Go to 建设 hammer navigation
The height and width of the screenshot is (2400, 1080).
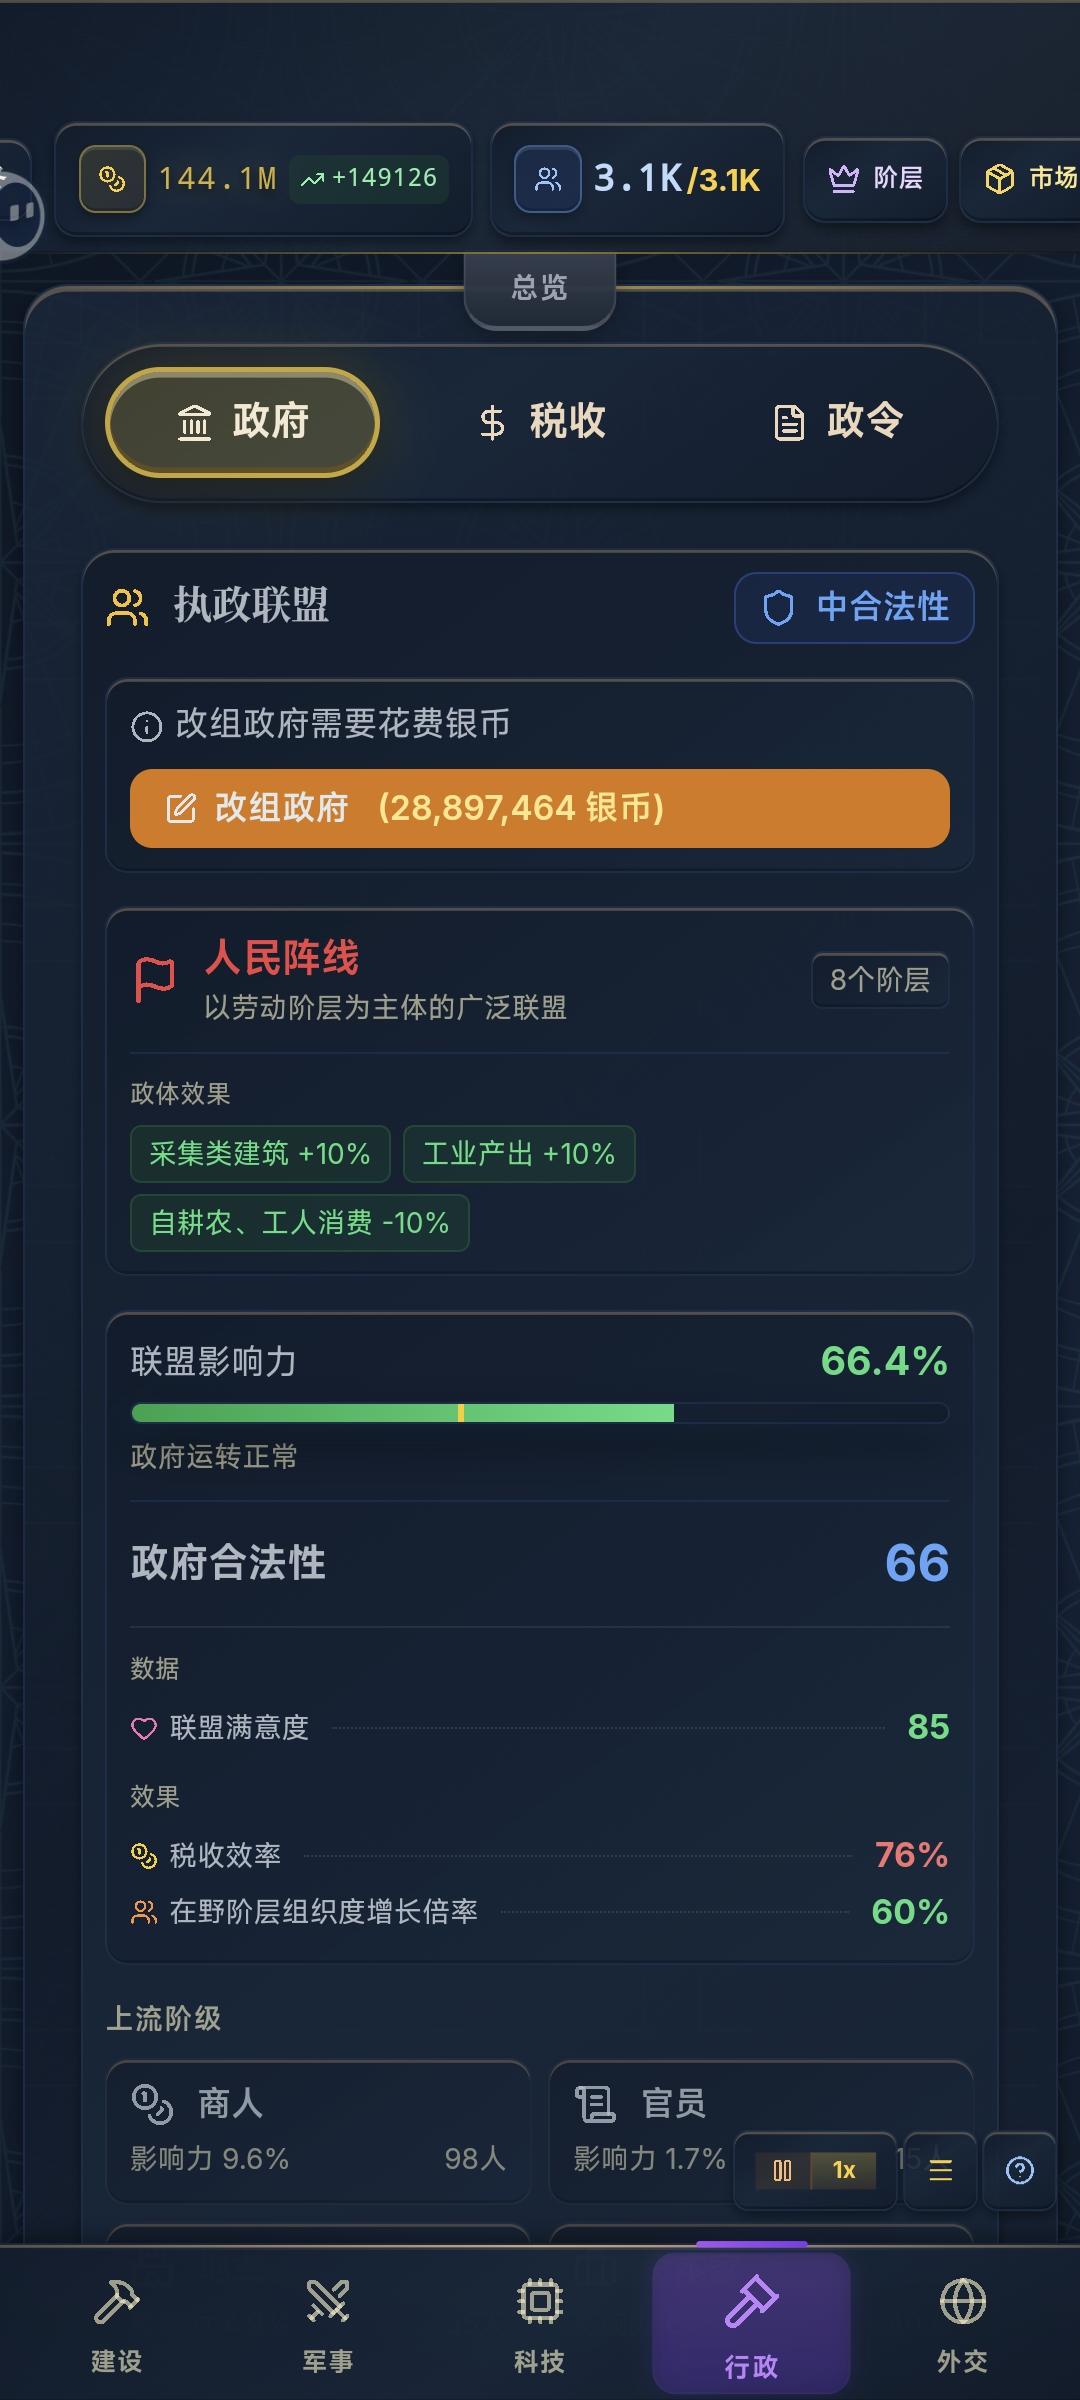(117, 2322)
